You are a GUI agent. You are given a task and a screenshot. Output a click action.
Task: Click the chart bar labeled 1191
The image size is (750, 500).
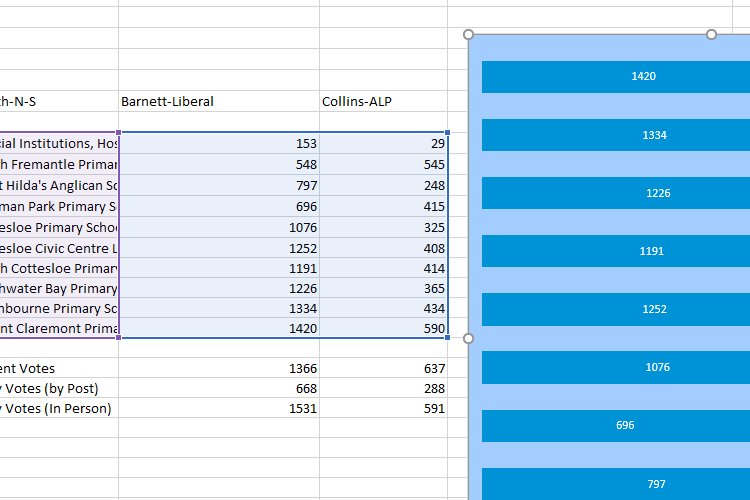(615, 251)
